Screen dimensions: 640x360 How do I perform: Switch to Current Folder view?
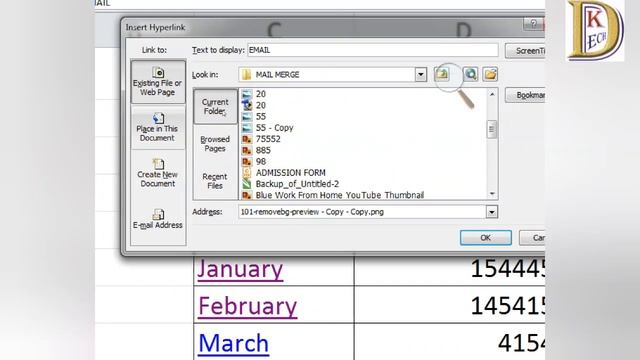[215, 107]
